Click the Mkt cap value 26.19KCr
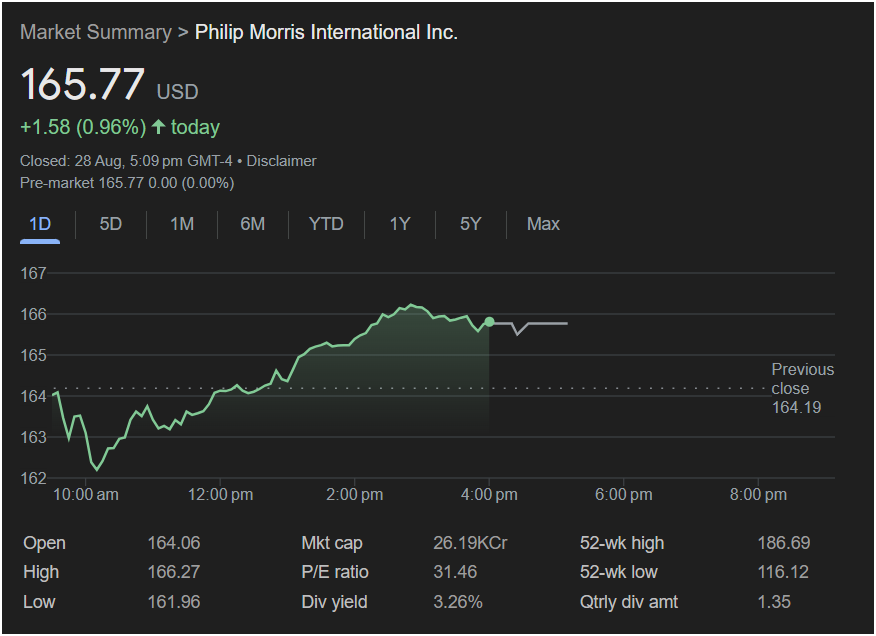876x636 pixels. (x=470, y=543)
